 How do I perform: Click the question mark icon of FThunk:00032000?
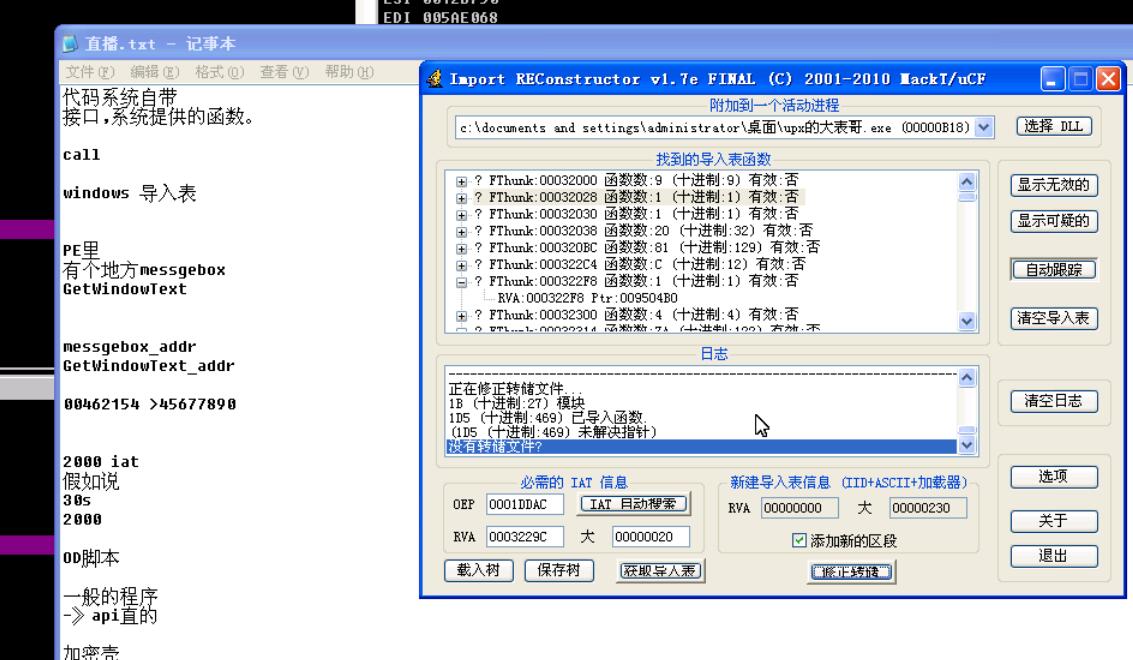478,181
